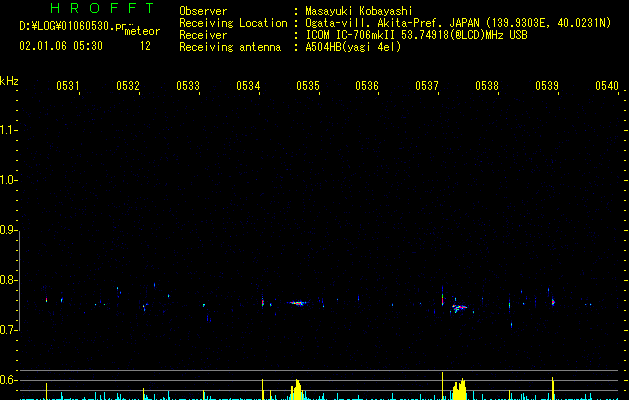Click the Observer label
Image resolution: width=629 pixels, height=400 pixels.
pyautogui.click(x=203, y=11)
